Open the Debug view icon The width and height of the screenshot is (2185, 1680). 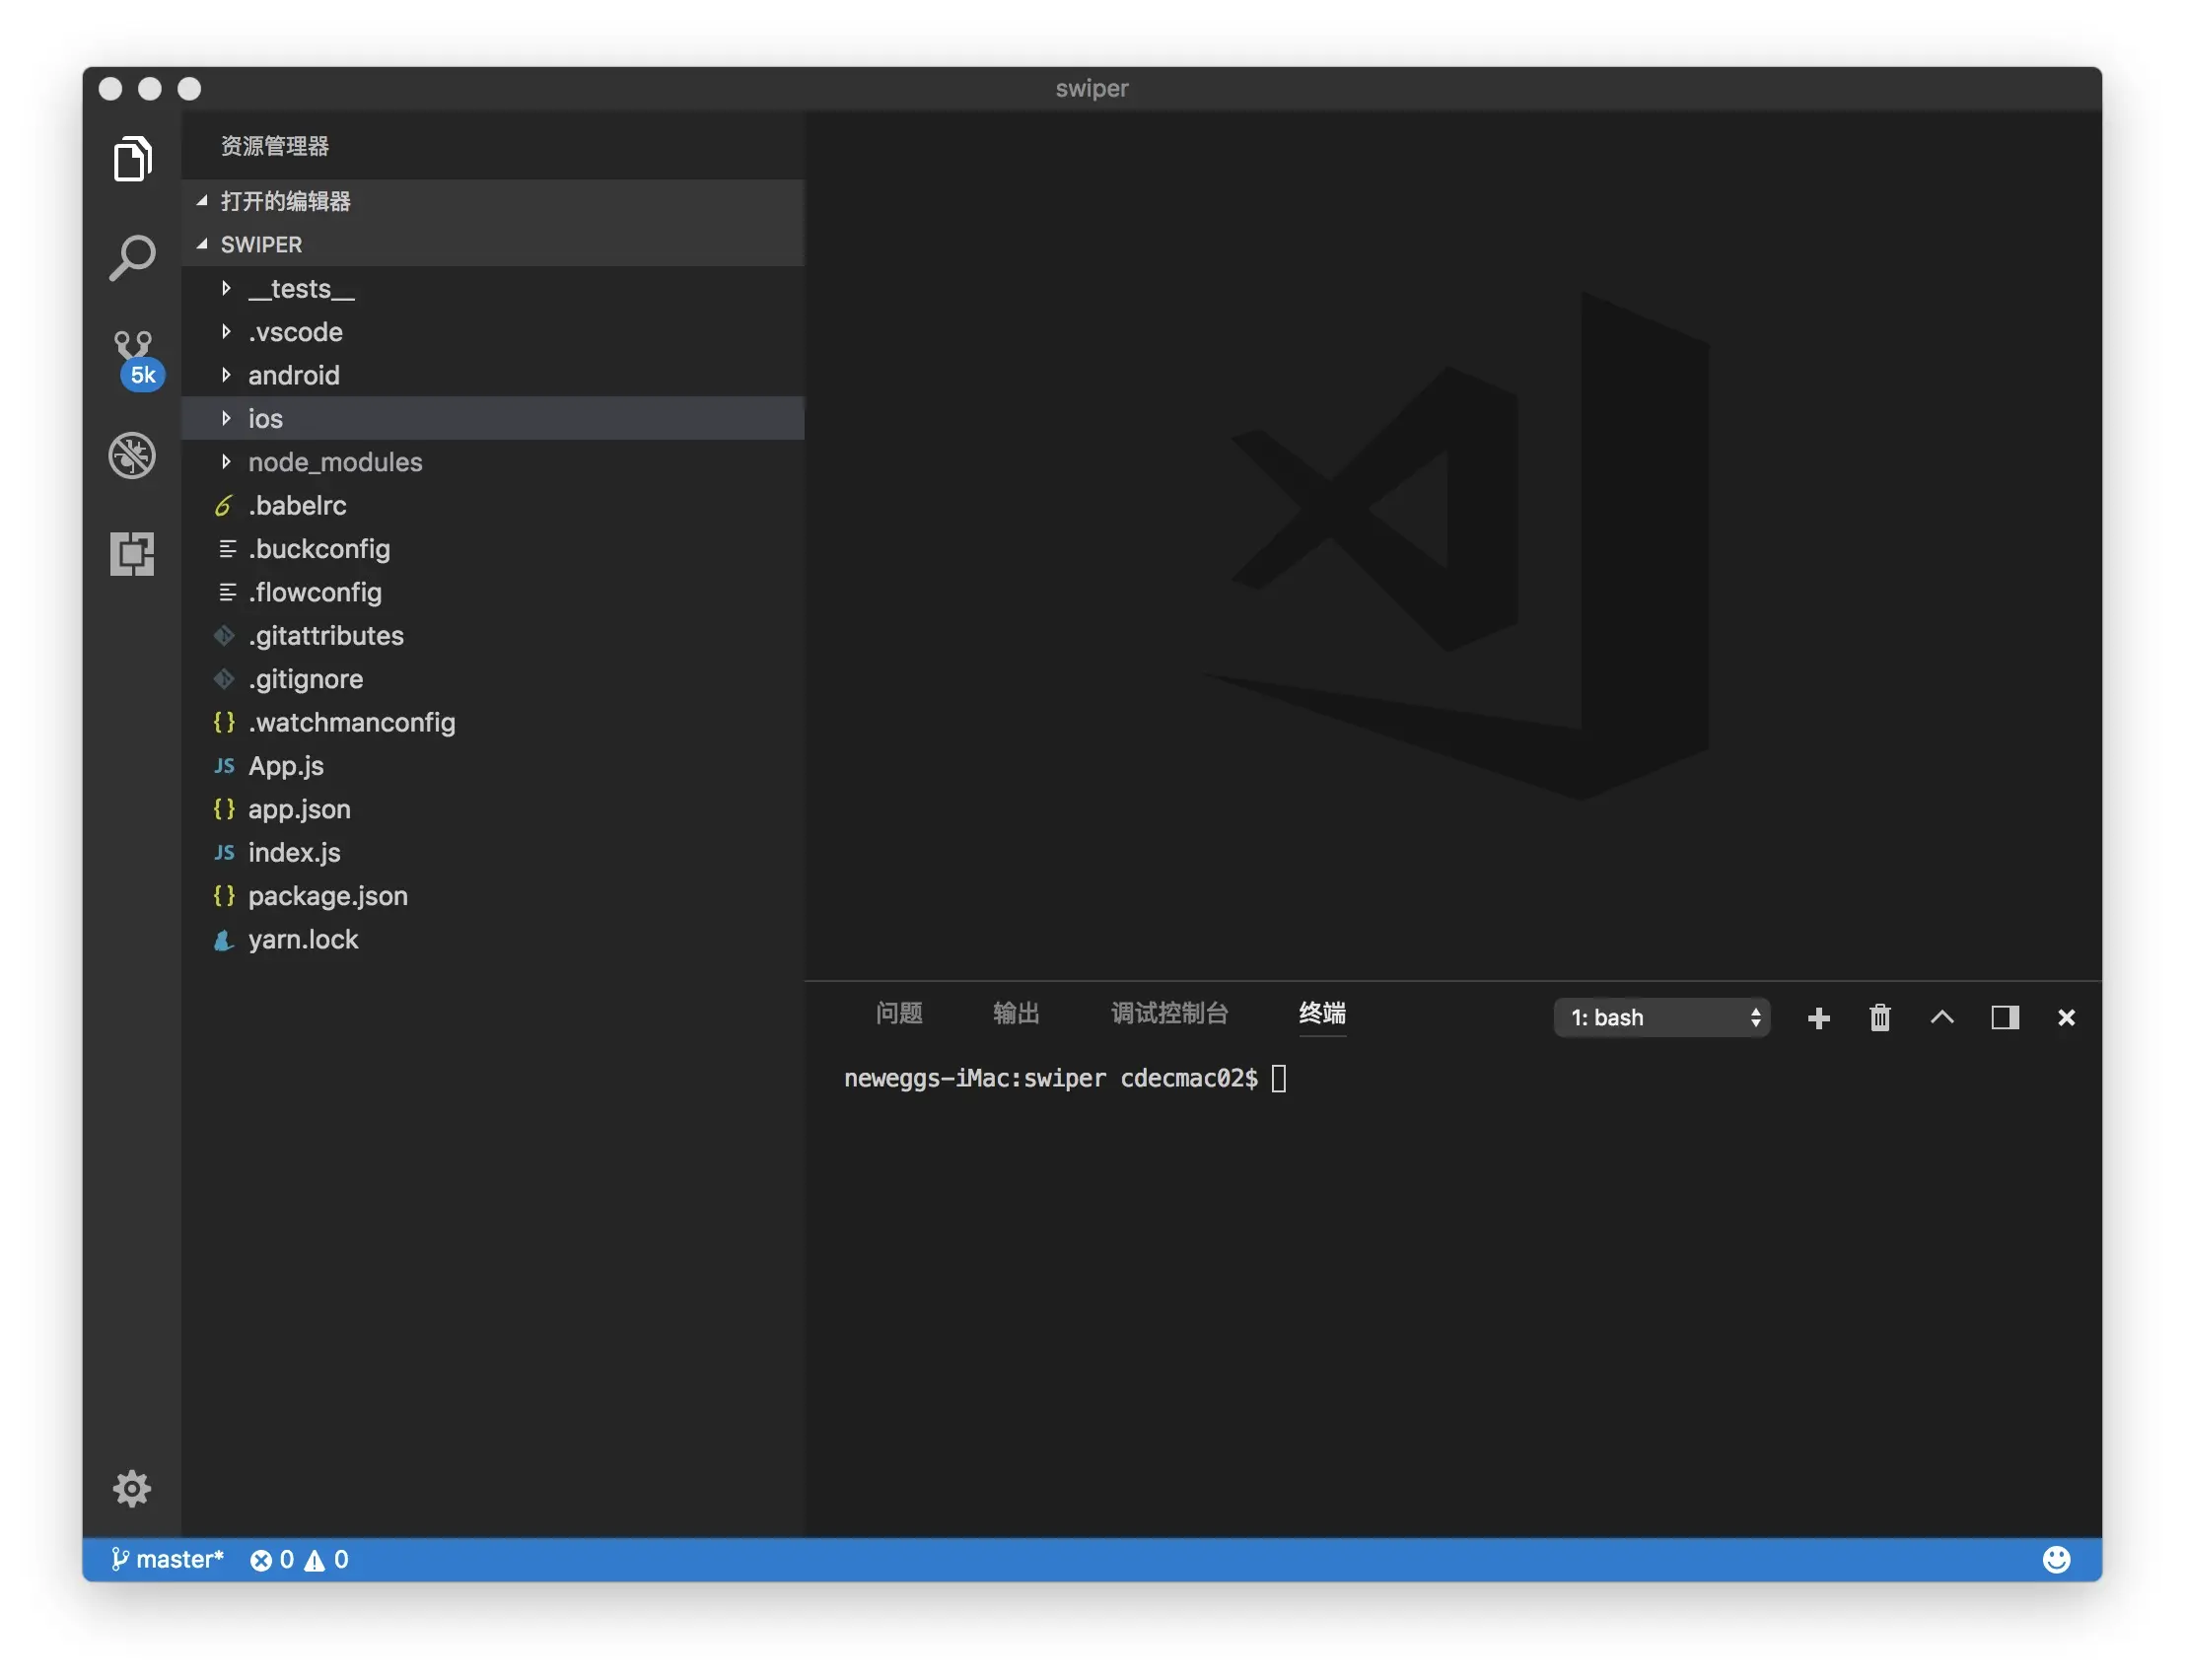[132, 456]
